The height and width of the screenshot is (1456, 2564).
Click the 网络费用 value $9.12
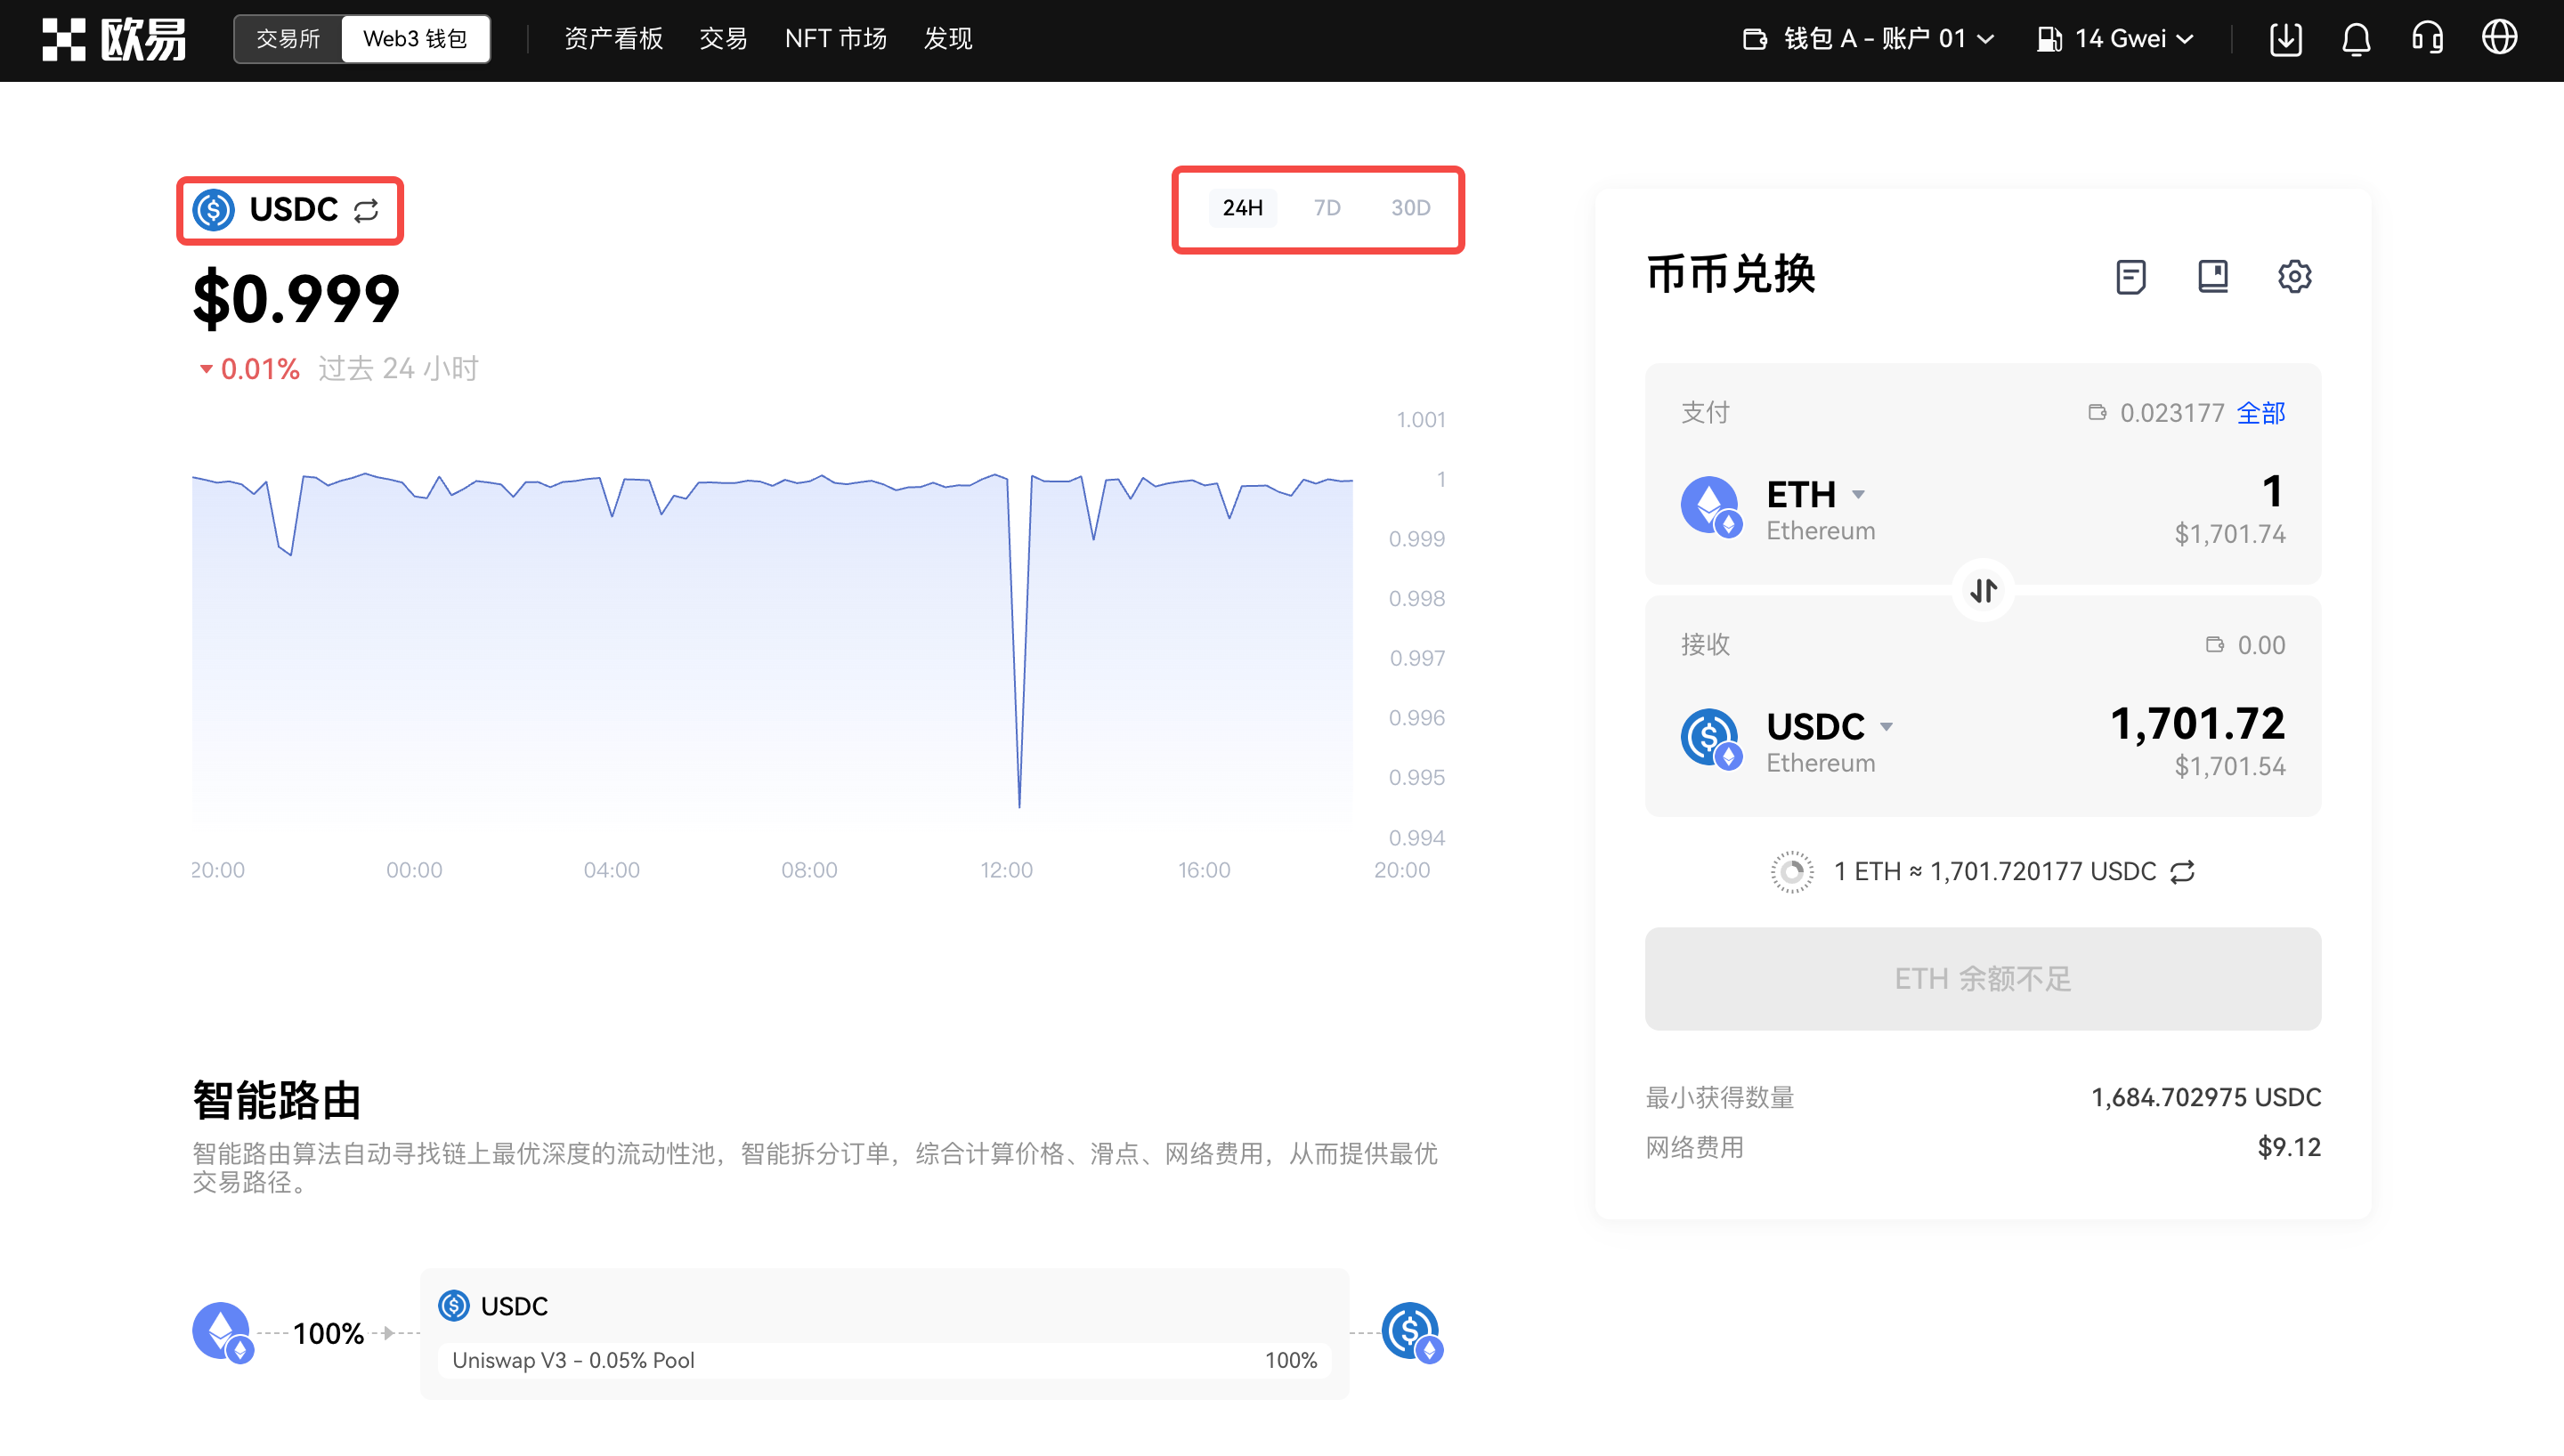pyautogui.click(x=2288, y=1147)
